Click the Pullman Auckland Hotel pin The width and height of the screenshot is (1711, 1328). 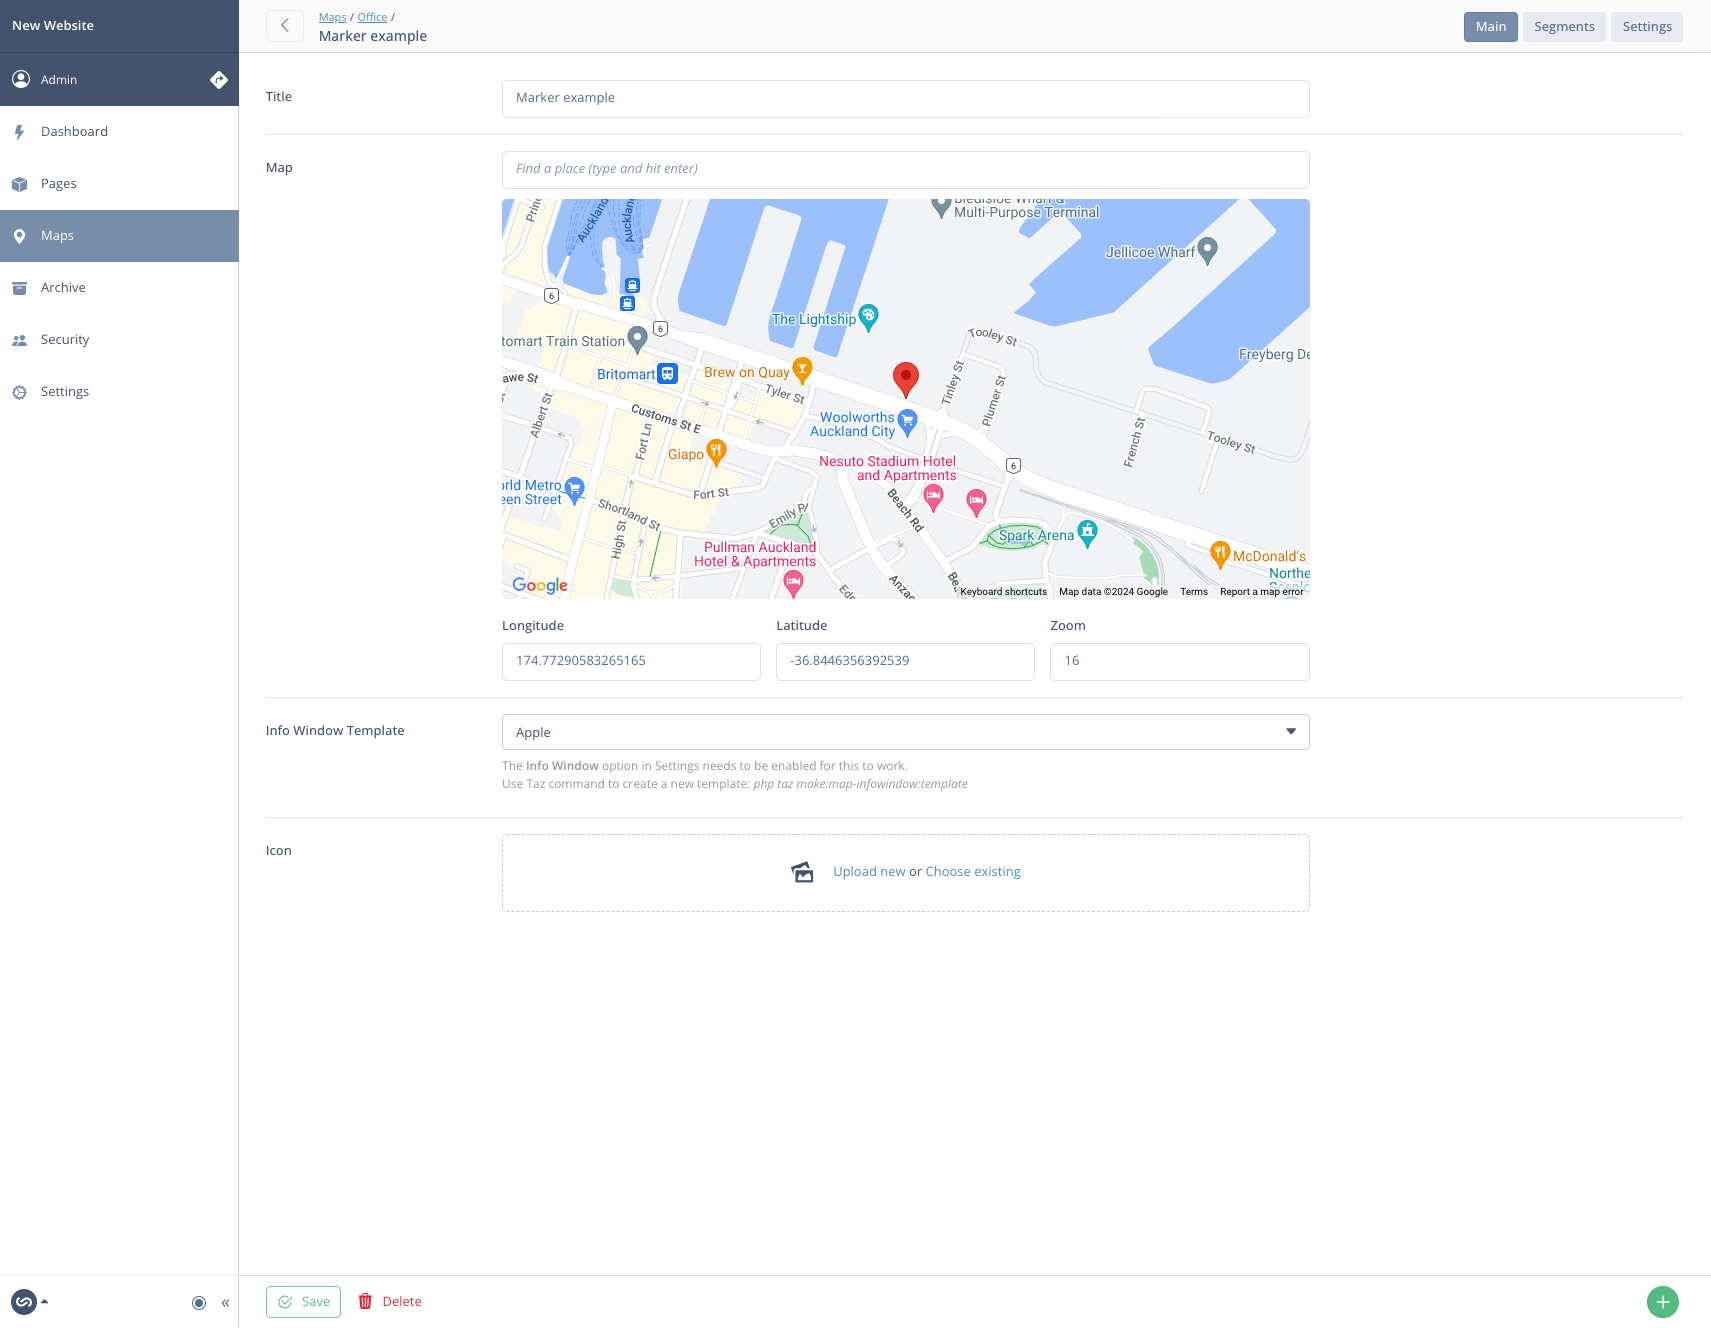pos(793,583)
